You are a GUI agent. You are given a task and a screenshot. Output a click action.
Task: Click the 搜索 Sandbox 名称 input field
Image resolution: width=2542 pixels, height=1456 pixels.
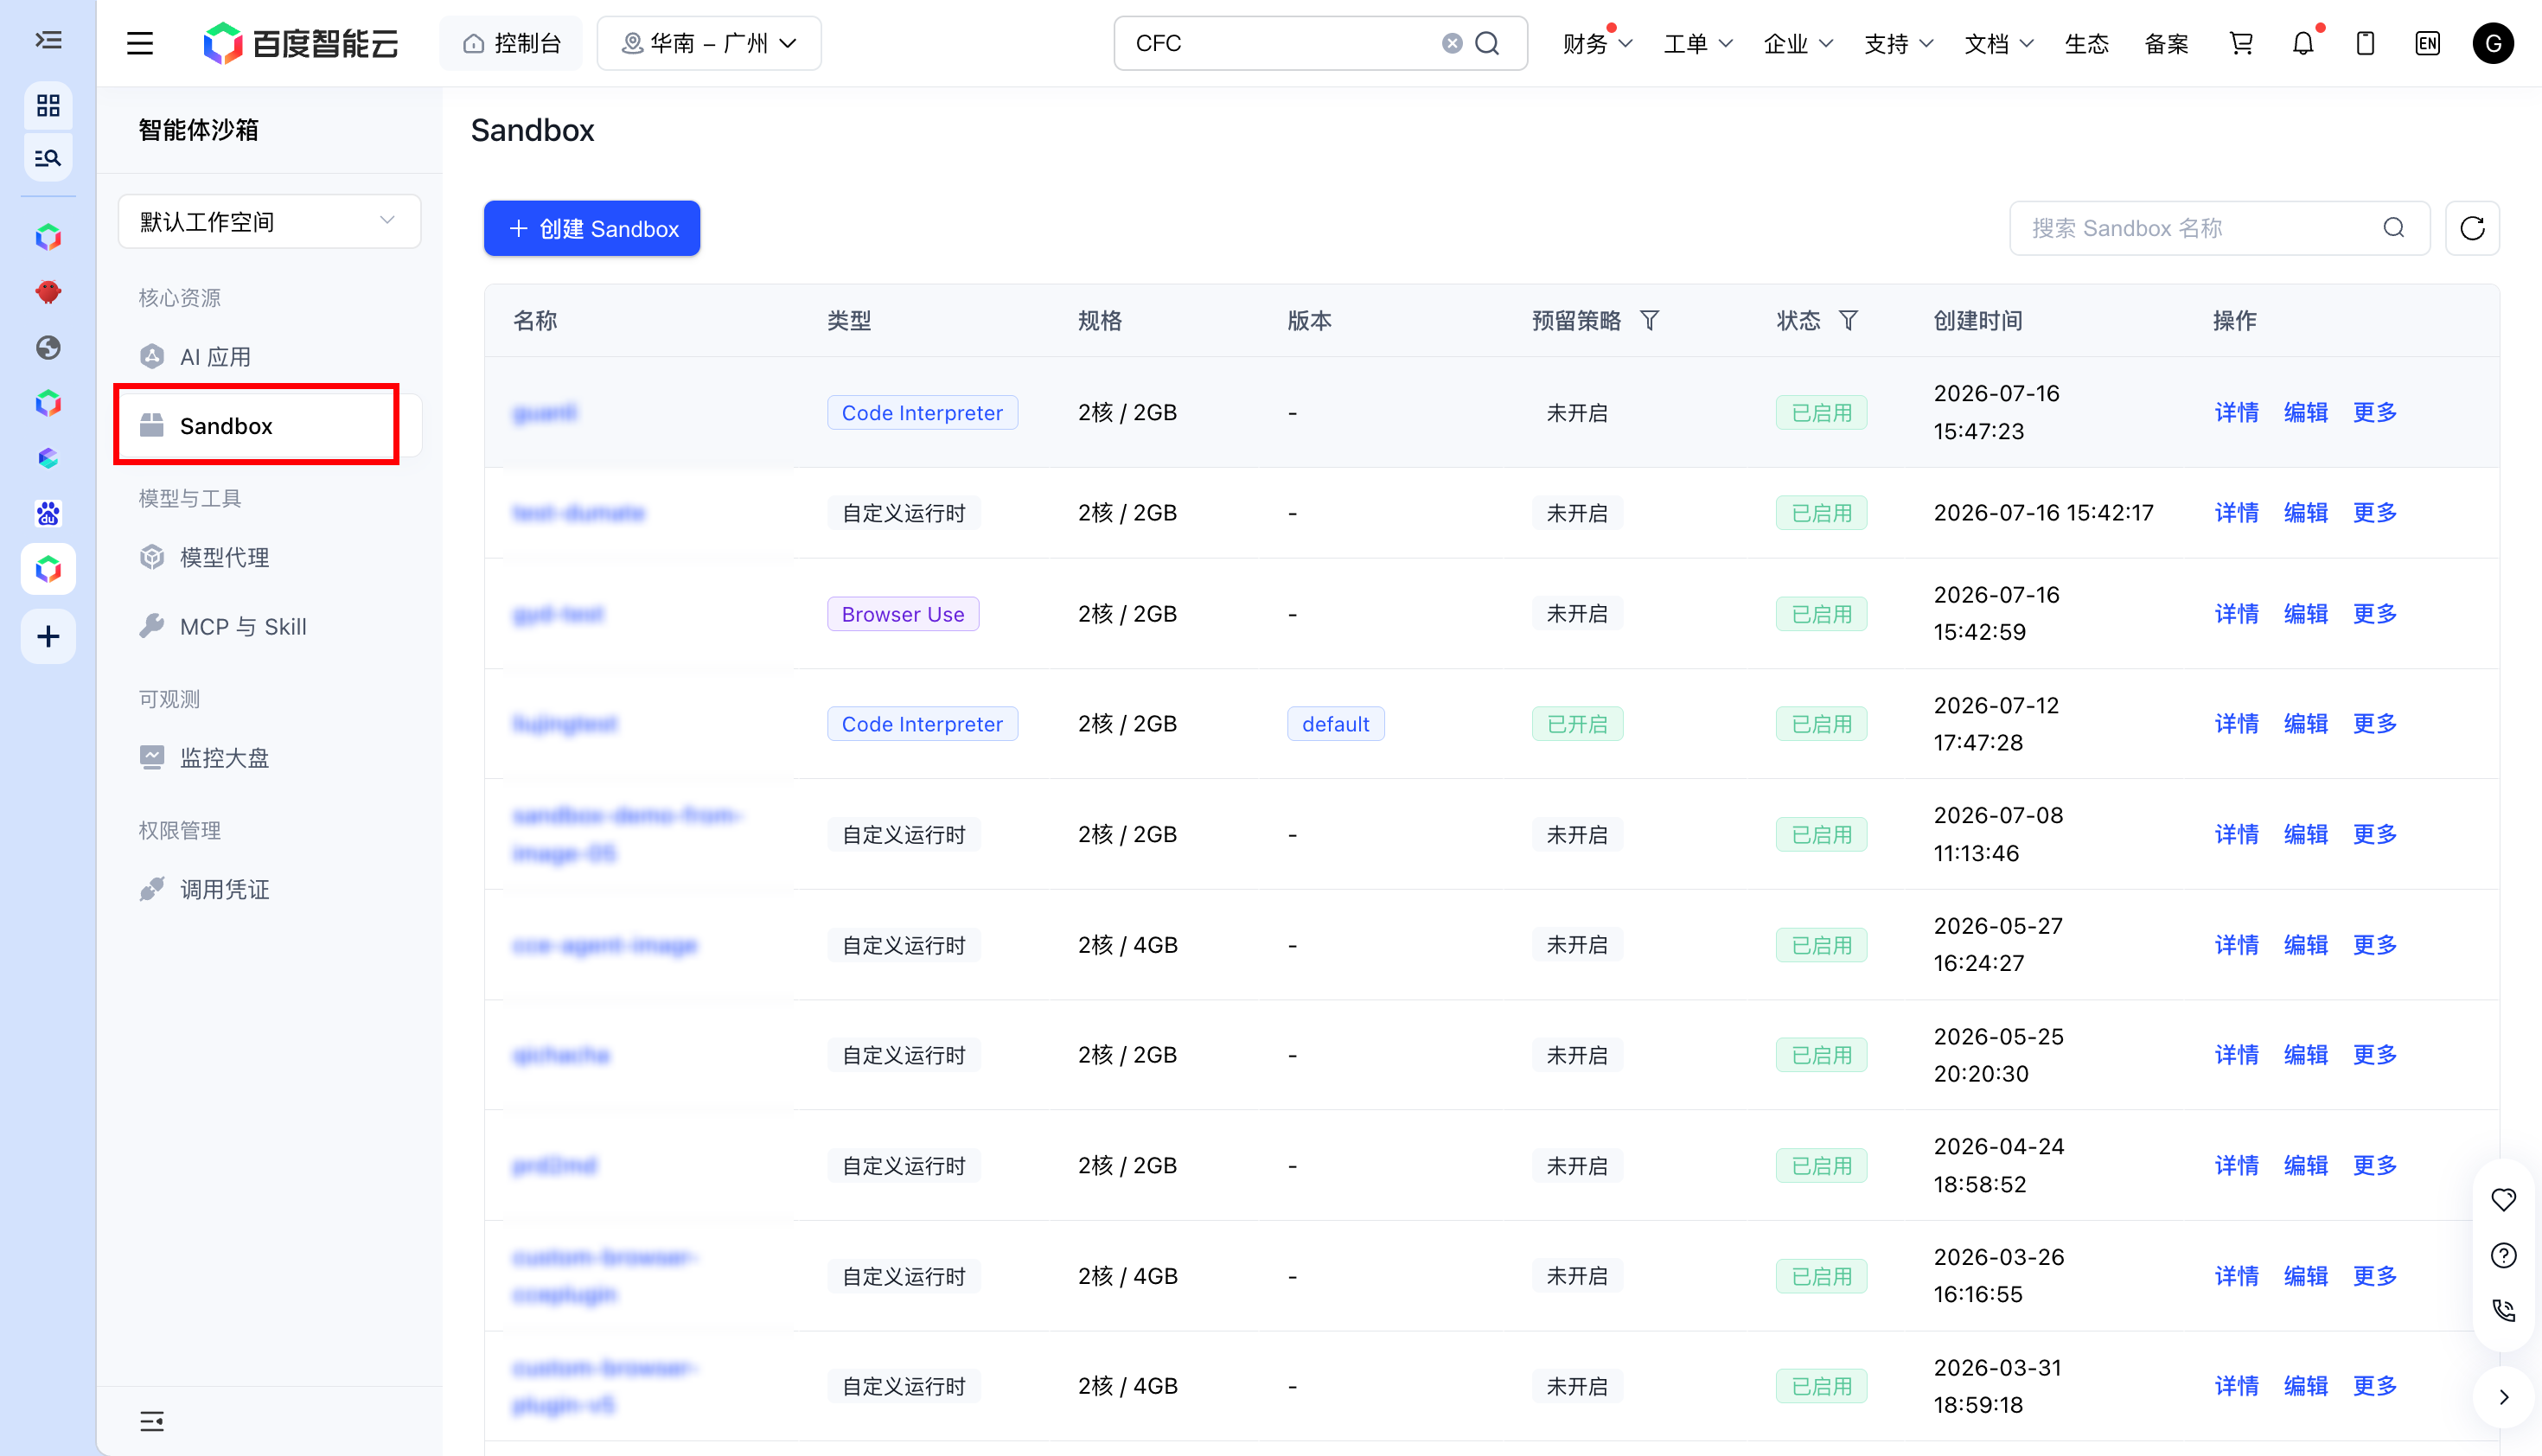[x=2219, y=228]
